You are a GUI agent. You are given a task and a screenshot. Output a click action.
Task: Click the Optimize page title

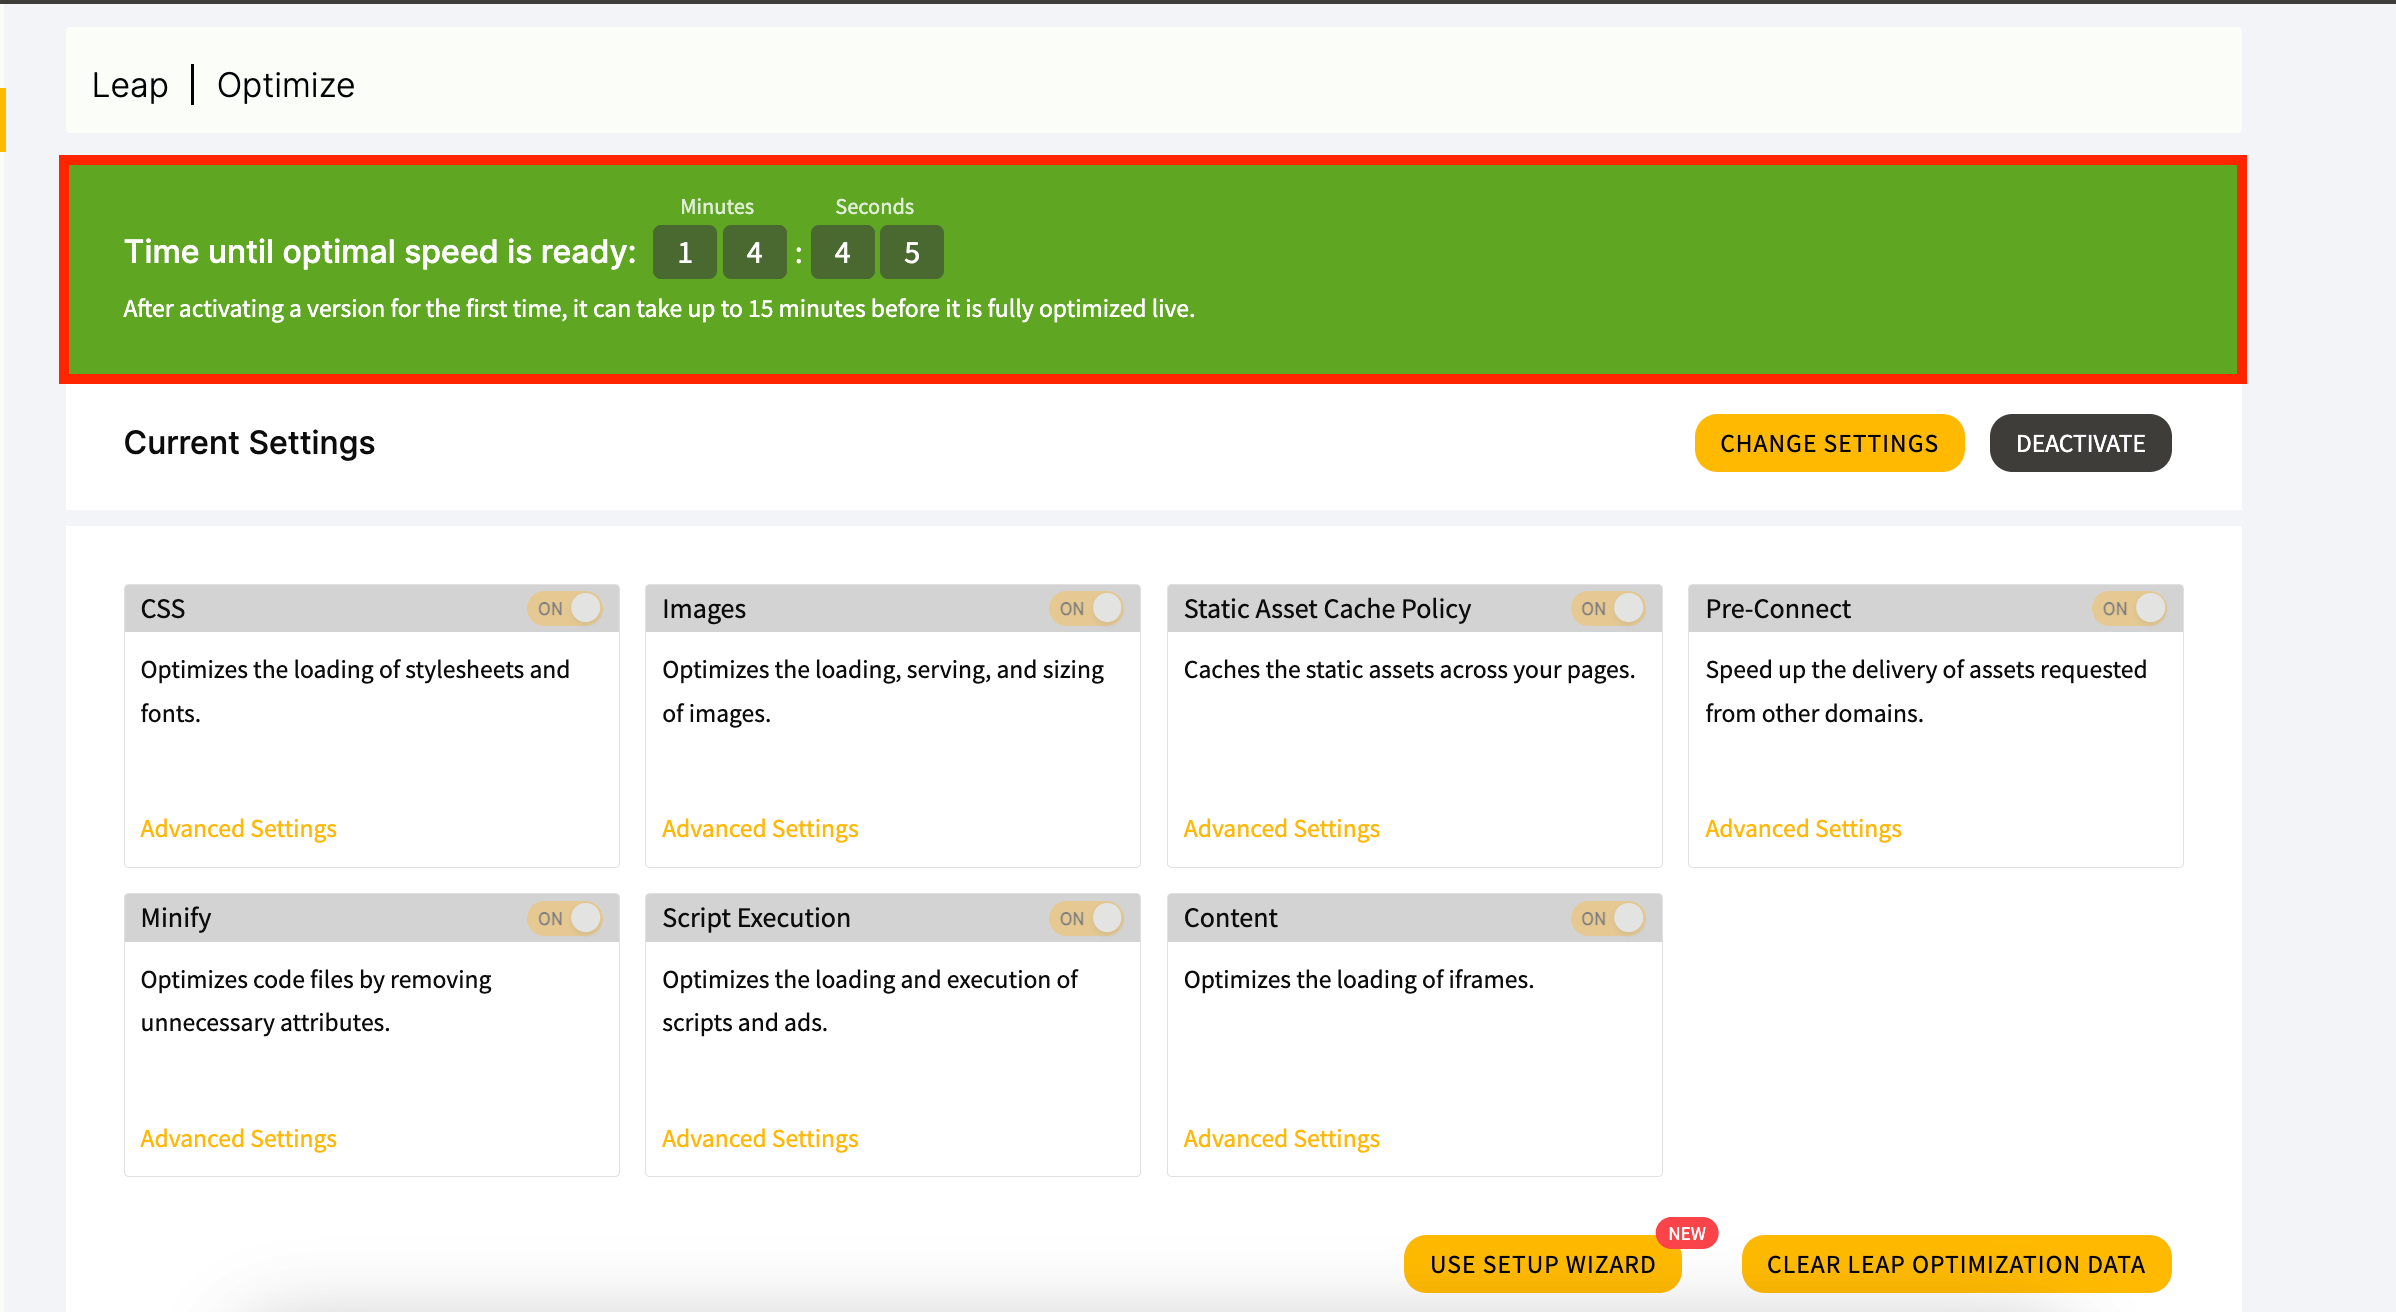[286, 85]
